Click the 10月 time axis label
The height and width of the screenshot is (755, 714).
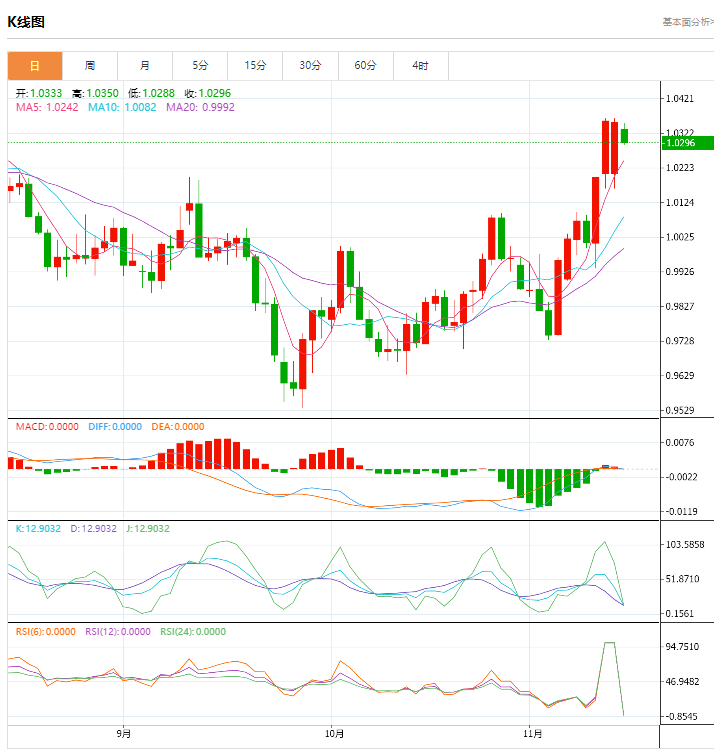335,734
